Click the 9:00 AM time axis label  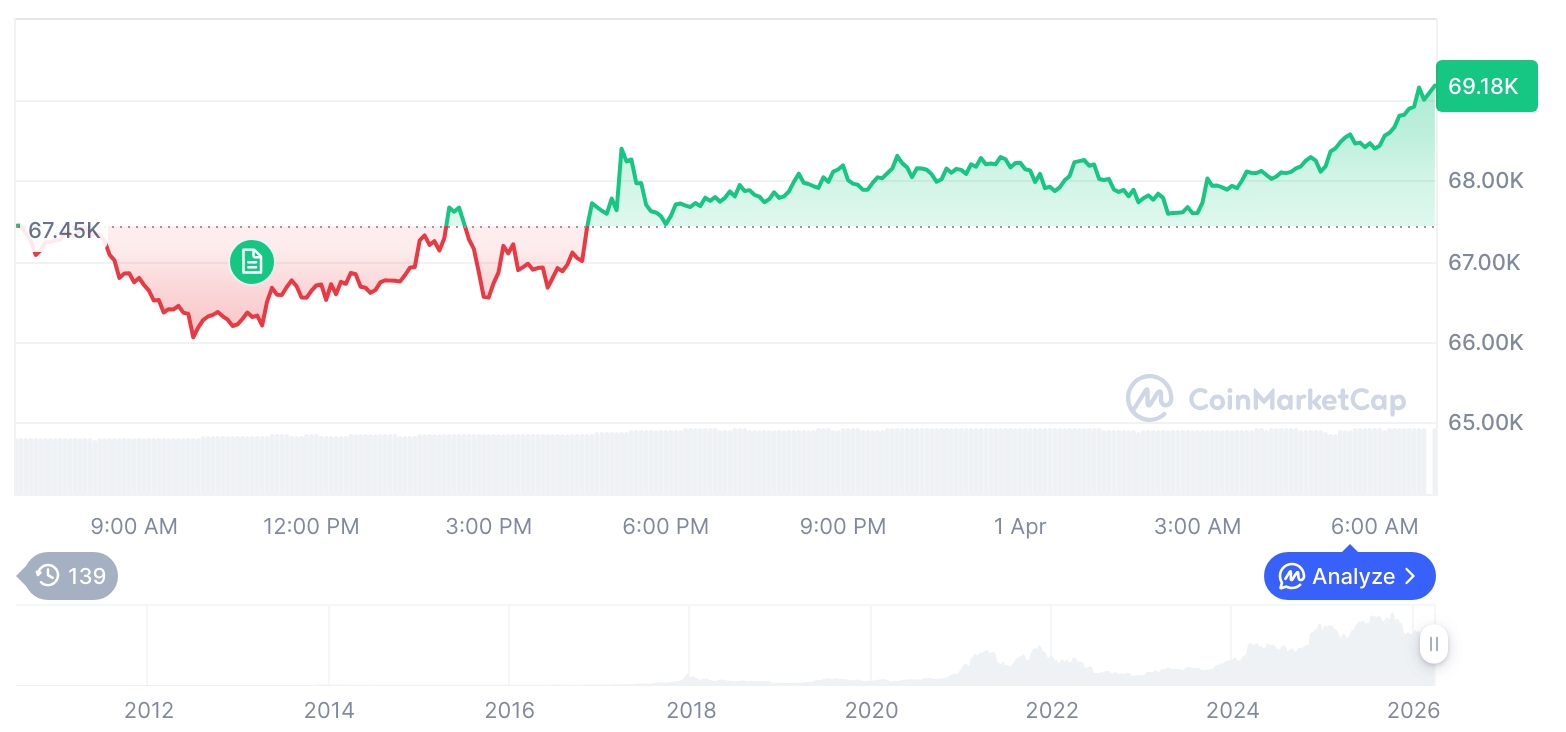(134, 527)
